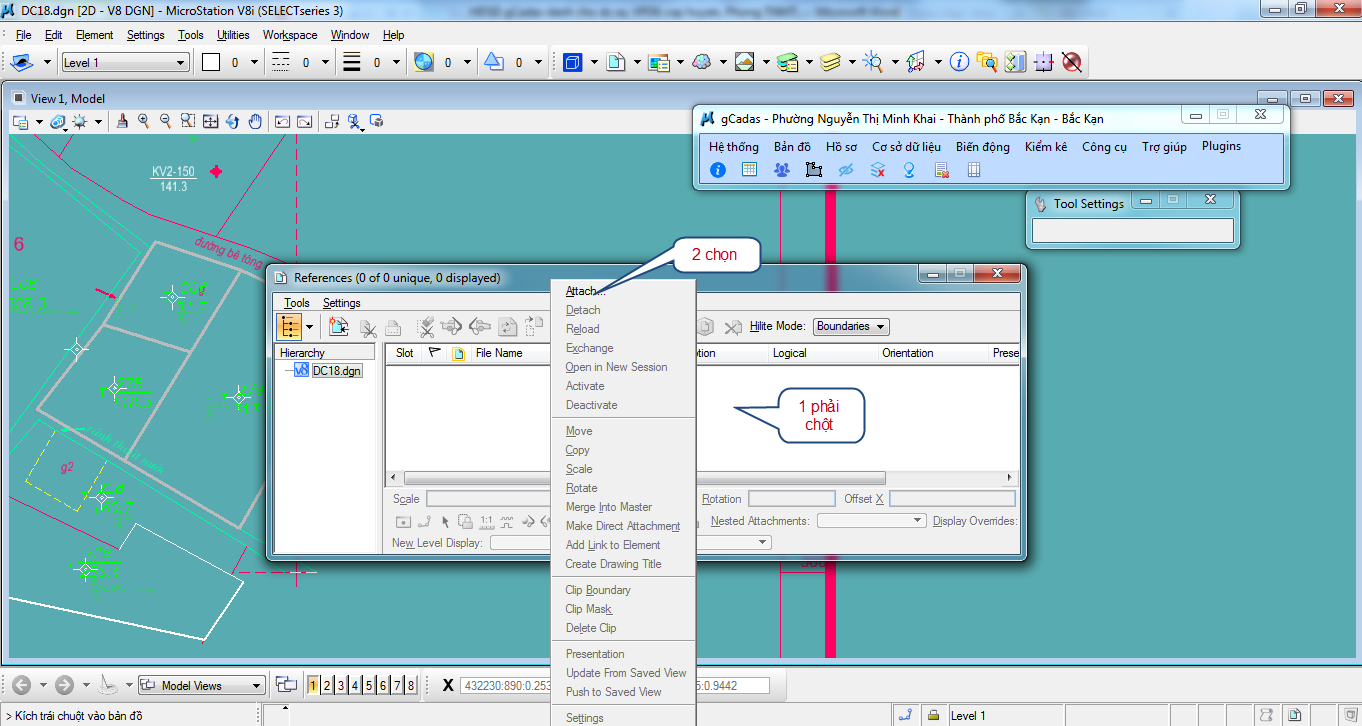Open the Level 1 active level dropdown
The height and width of the screenshot is (726, 1362).
(x=125, y=63)
